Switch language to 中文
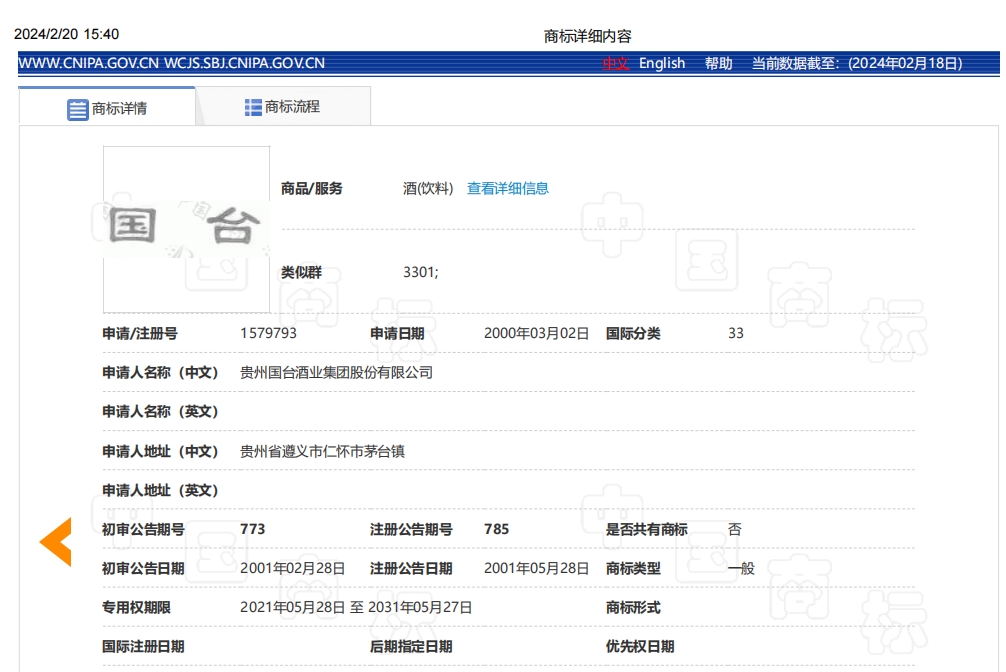The image size is (1006, 672). 615,63
